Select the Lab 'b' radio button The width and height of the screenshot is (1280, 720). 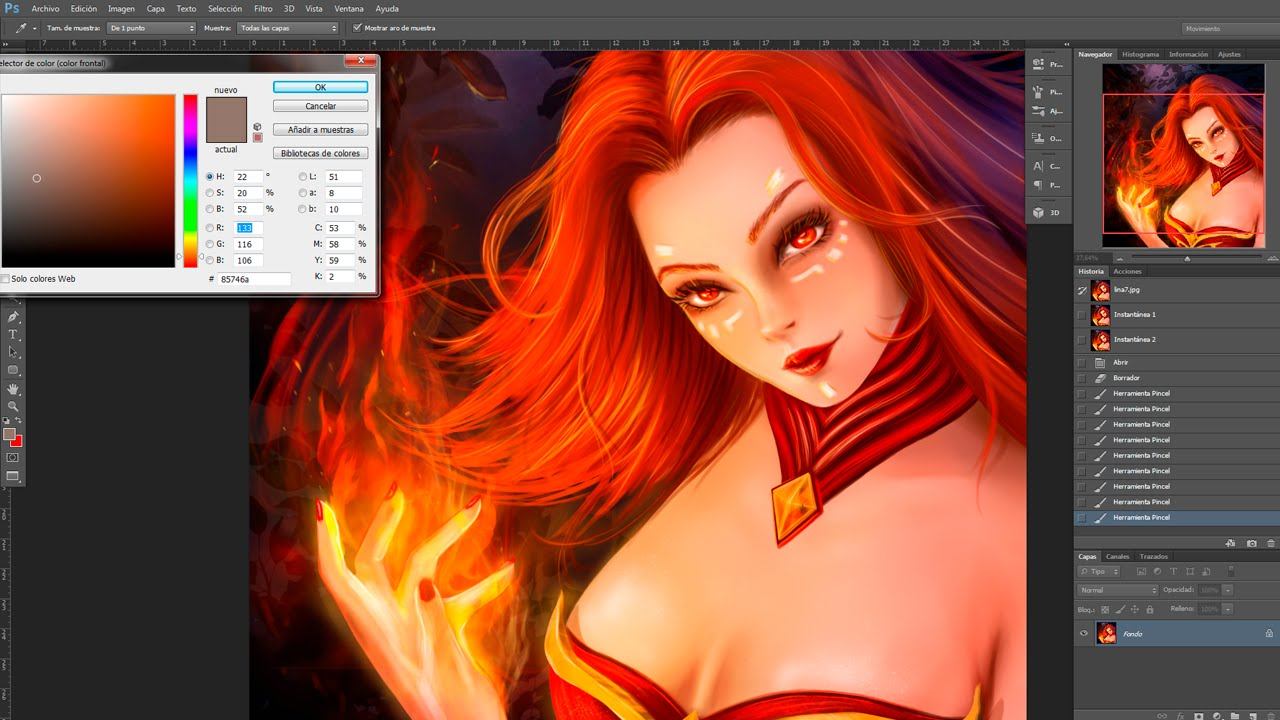point(302,208)
